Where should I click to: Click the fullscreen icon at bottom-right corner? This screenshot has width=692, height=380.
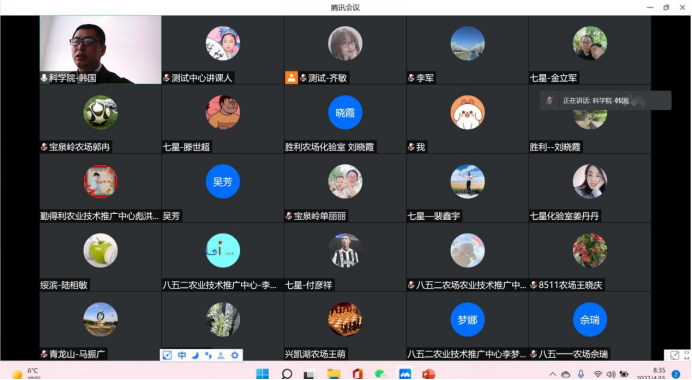(687, 355)
